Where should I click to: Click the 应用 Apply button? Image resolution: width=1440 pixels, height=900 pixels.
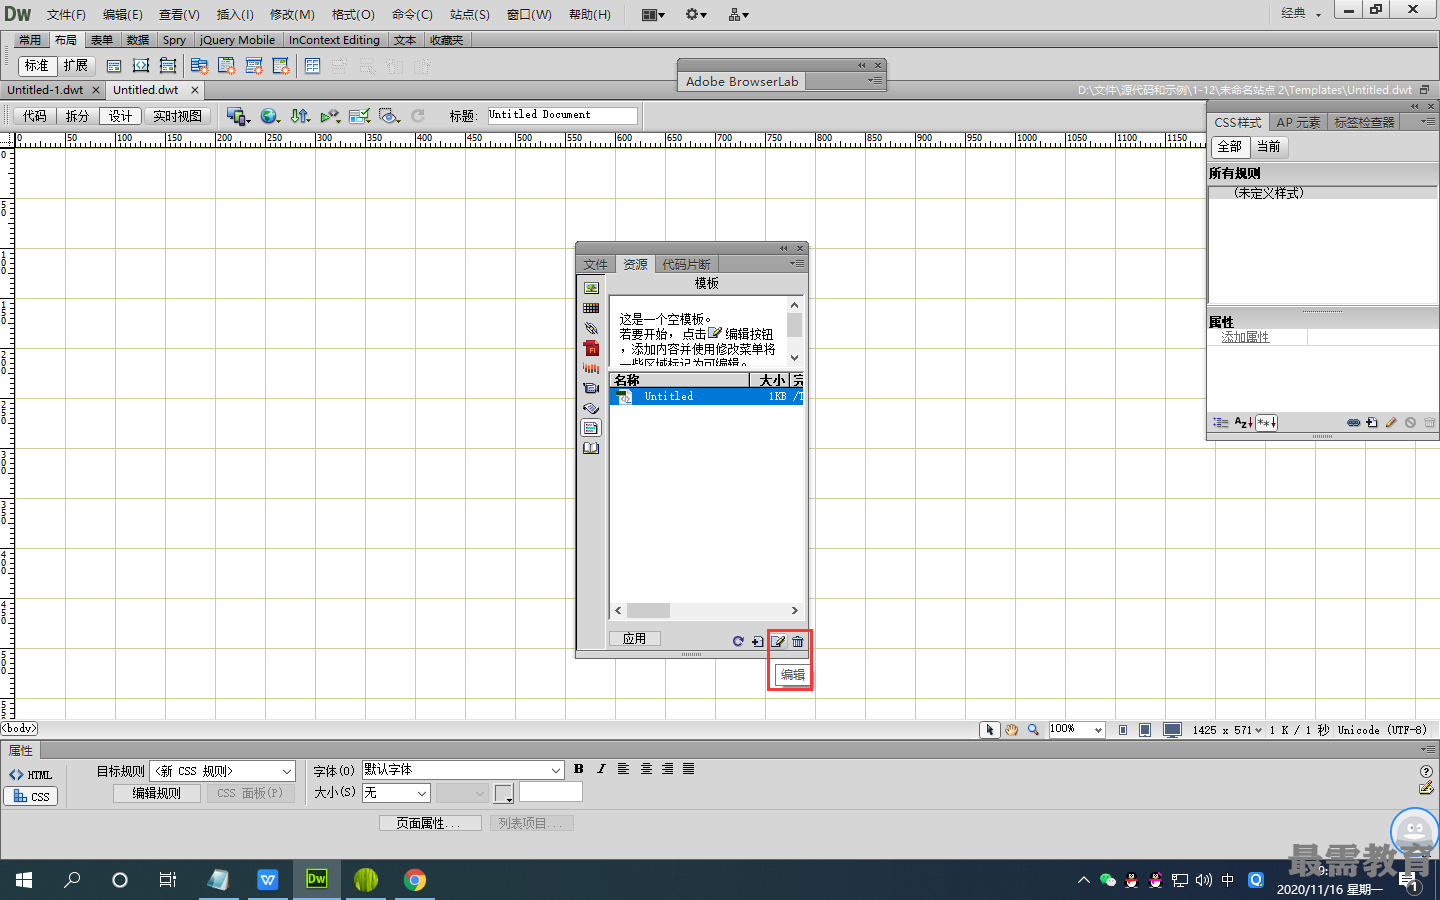pos(634,638)
